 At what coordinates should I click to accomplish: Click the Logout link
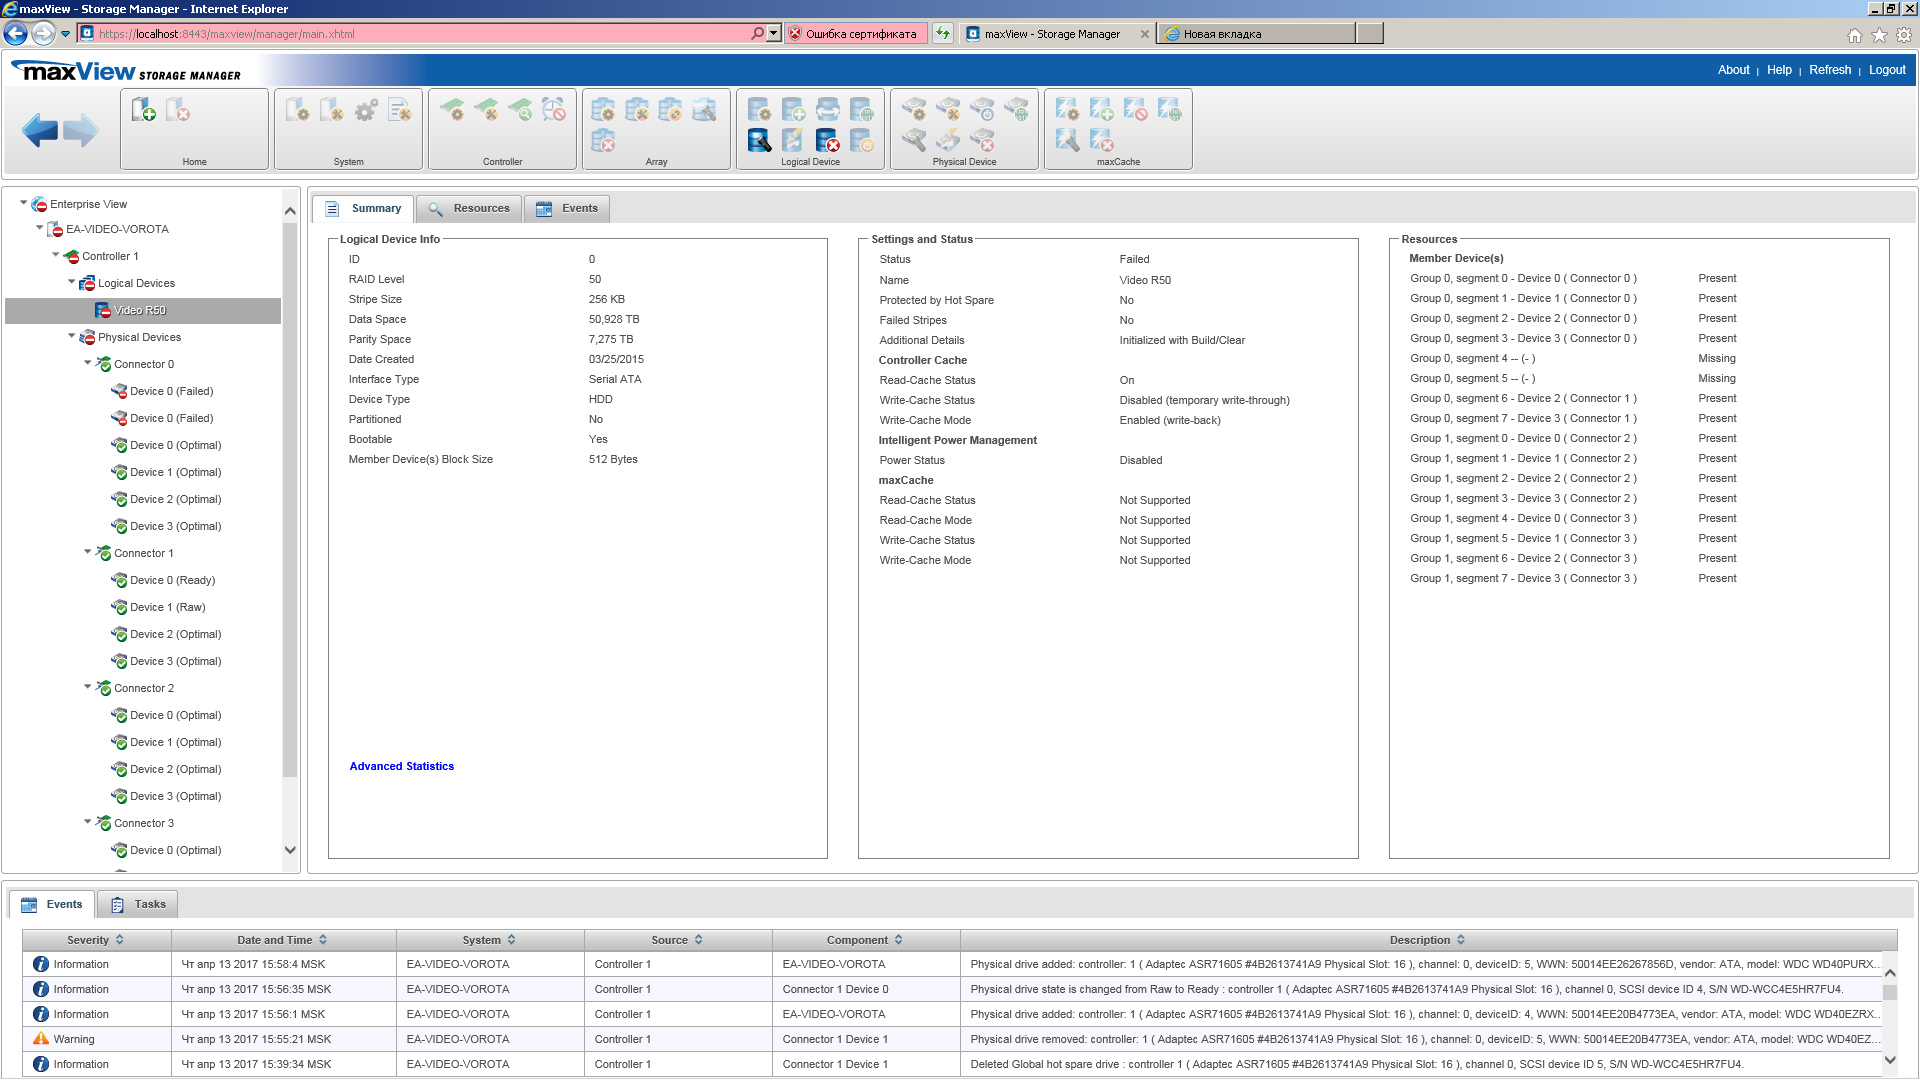pyautogui.click(x=1887, y=70)
